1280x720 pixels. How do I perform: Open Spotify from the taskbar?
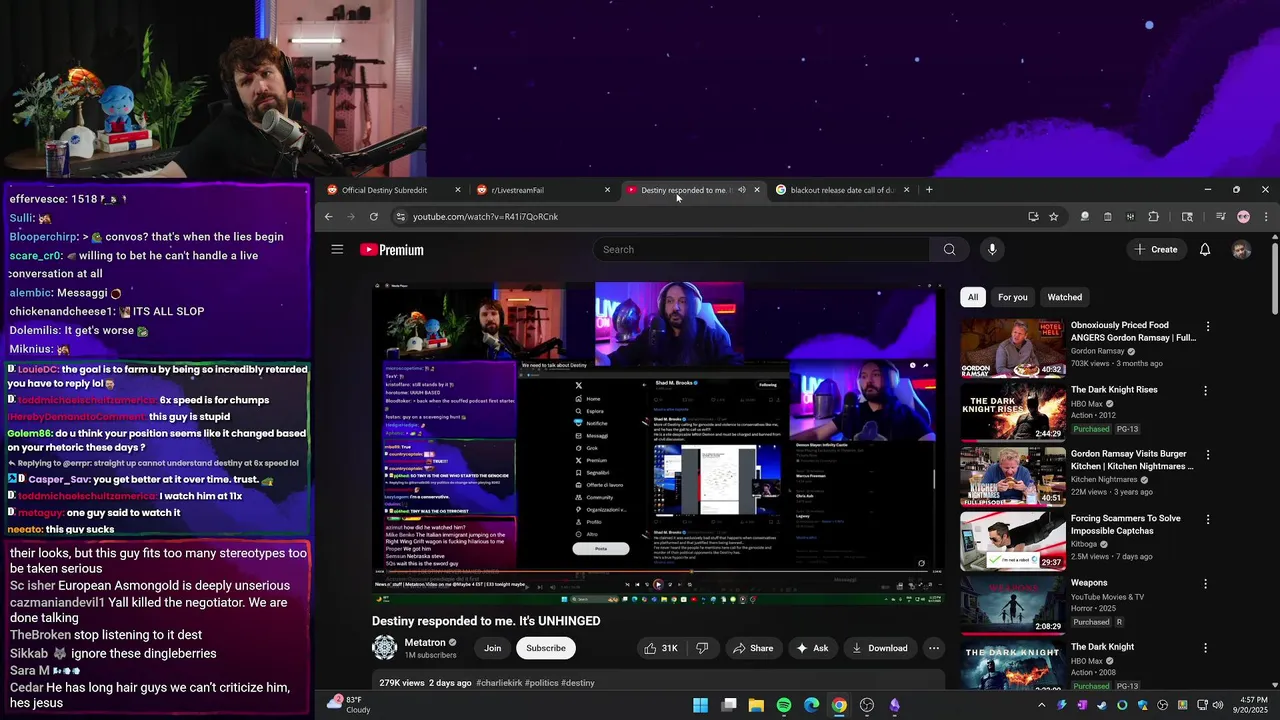[784, 705]
